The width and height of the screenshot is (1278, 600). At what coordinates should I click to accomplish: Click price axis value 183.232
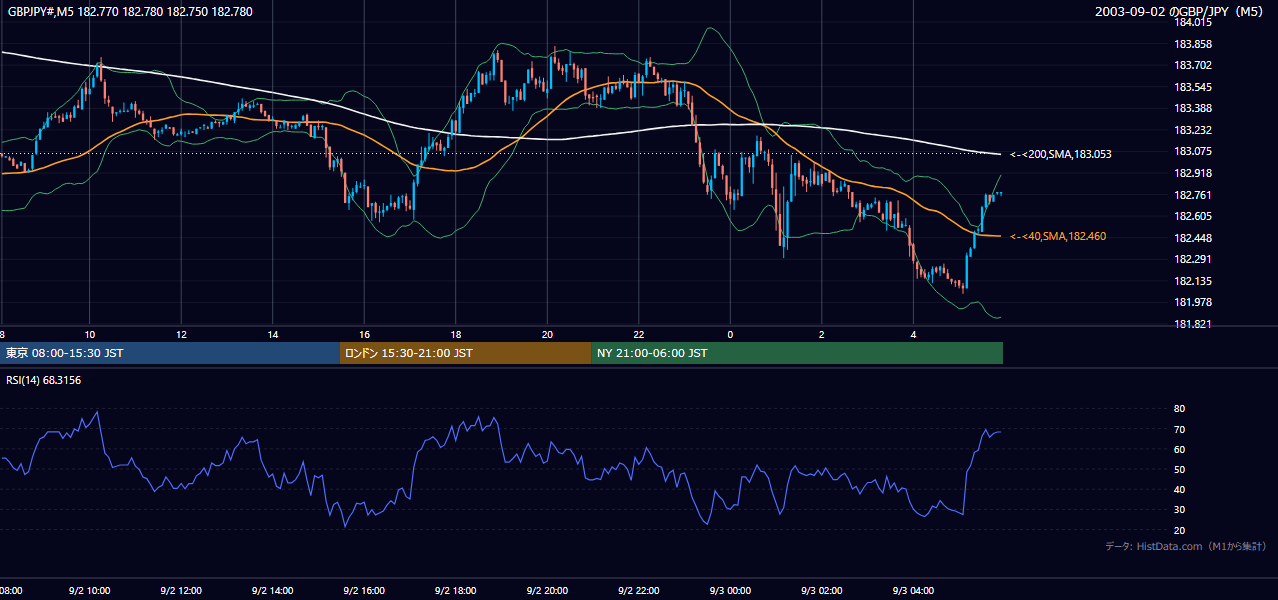pos(1193,130)
